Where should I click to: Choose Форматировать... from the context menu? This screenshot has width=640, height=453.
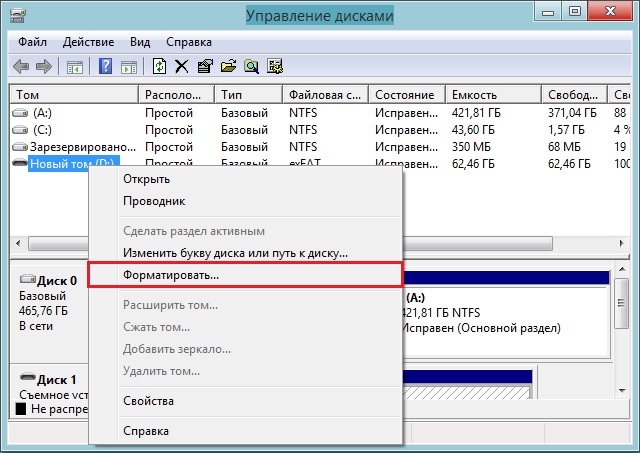(x=170, y=275)
